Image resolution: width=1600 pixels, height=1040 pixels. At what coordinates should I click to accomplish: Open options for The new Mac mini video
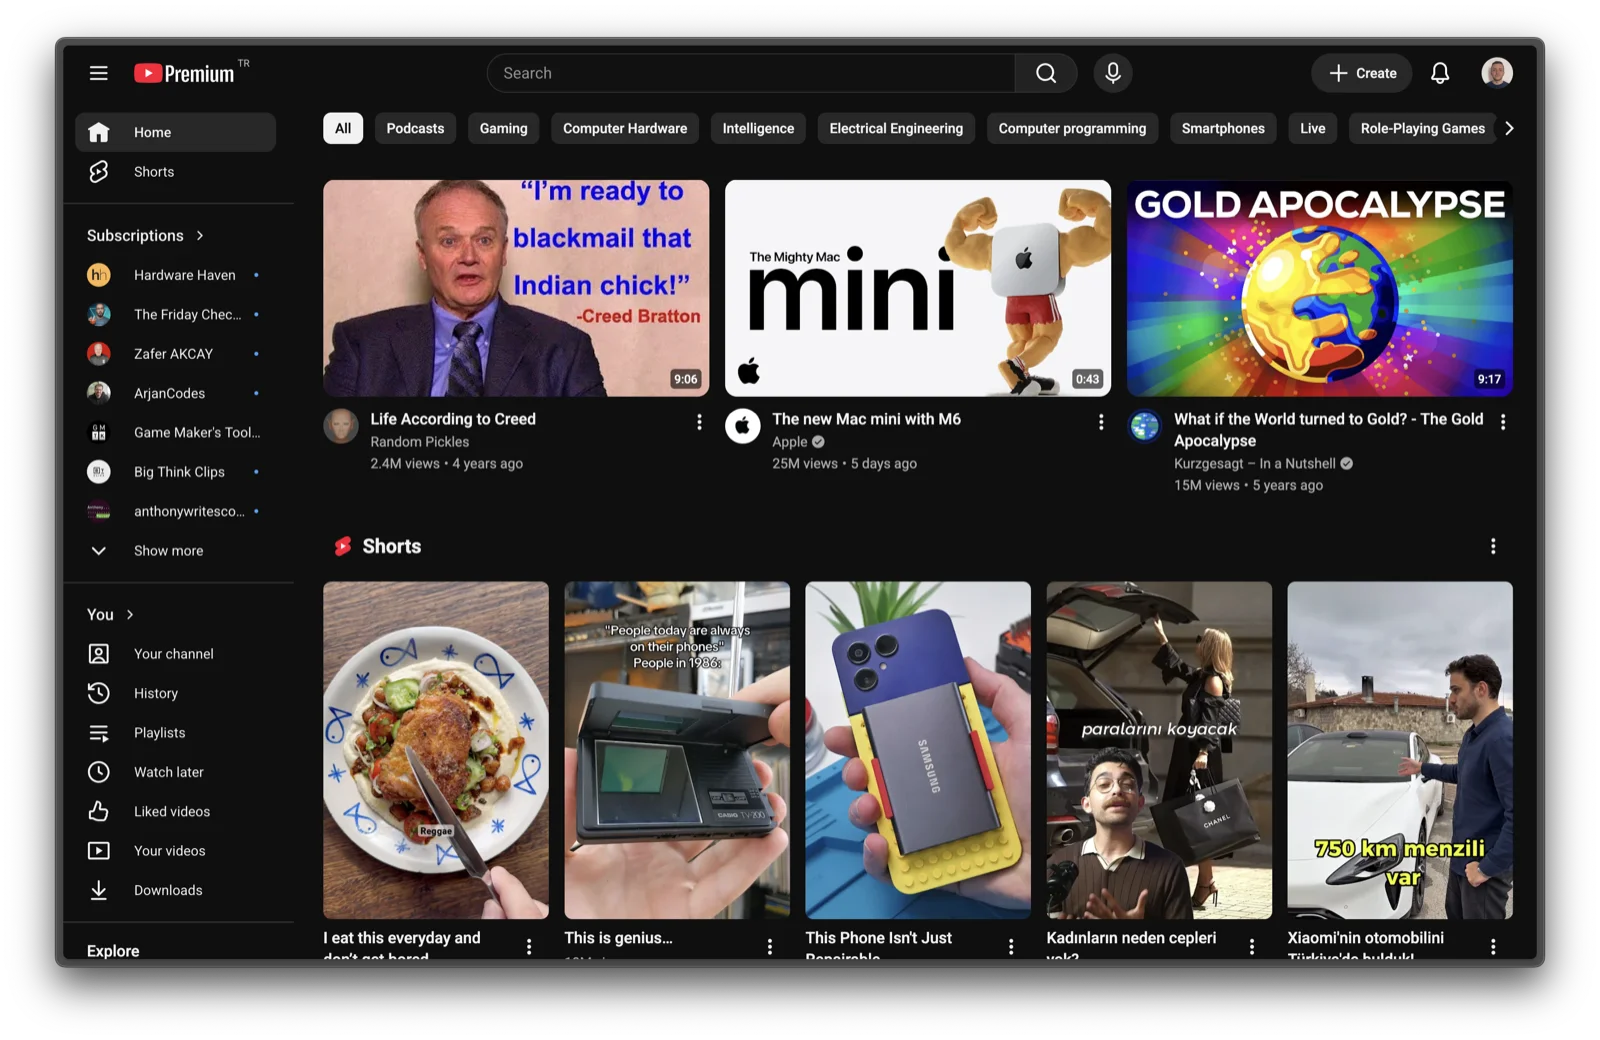click(1101, 422)
